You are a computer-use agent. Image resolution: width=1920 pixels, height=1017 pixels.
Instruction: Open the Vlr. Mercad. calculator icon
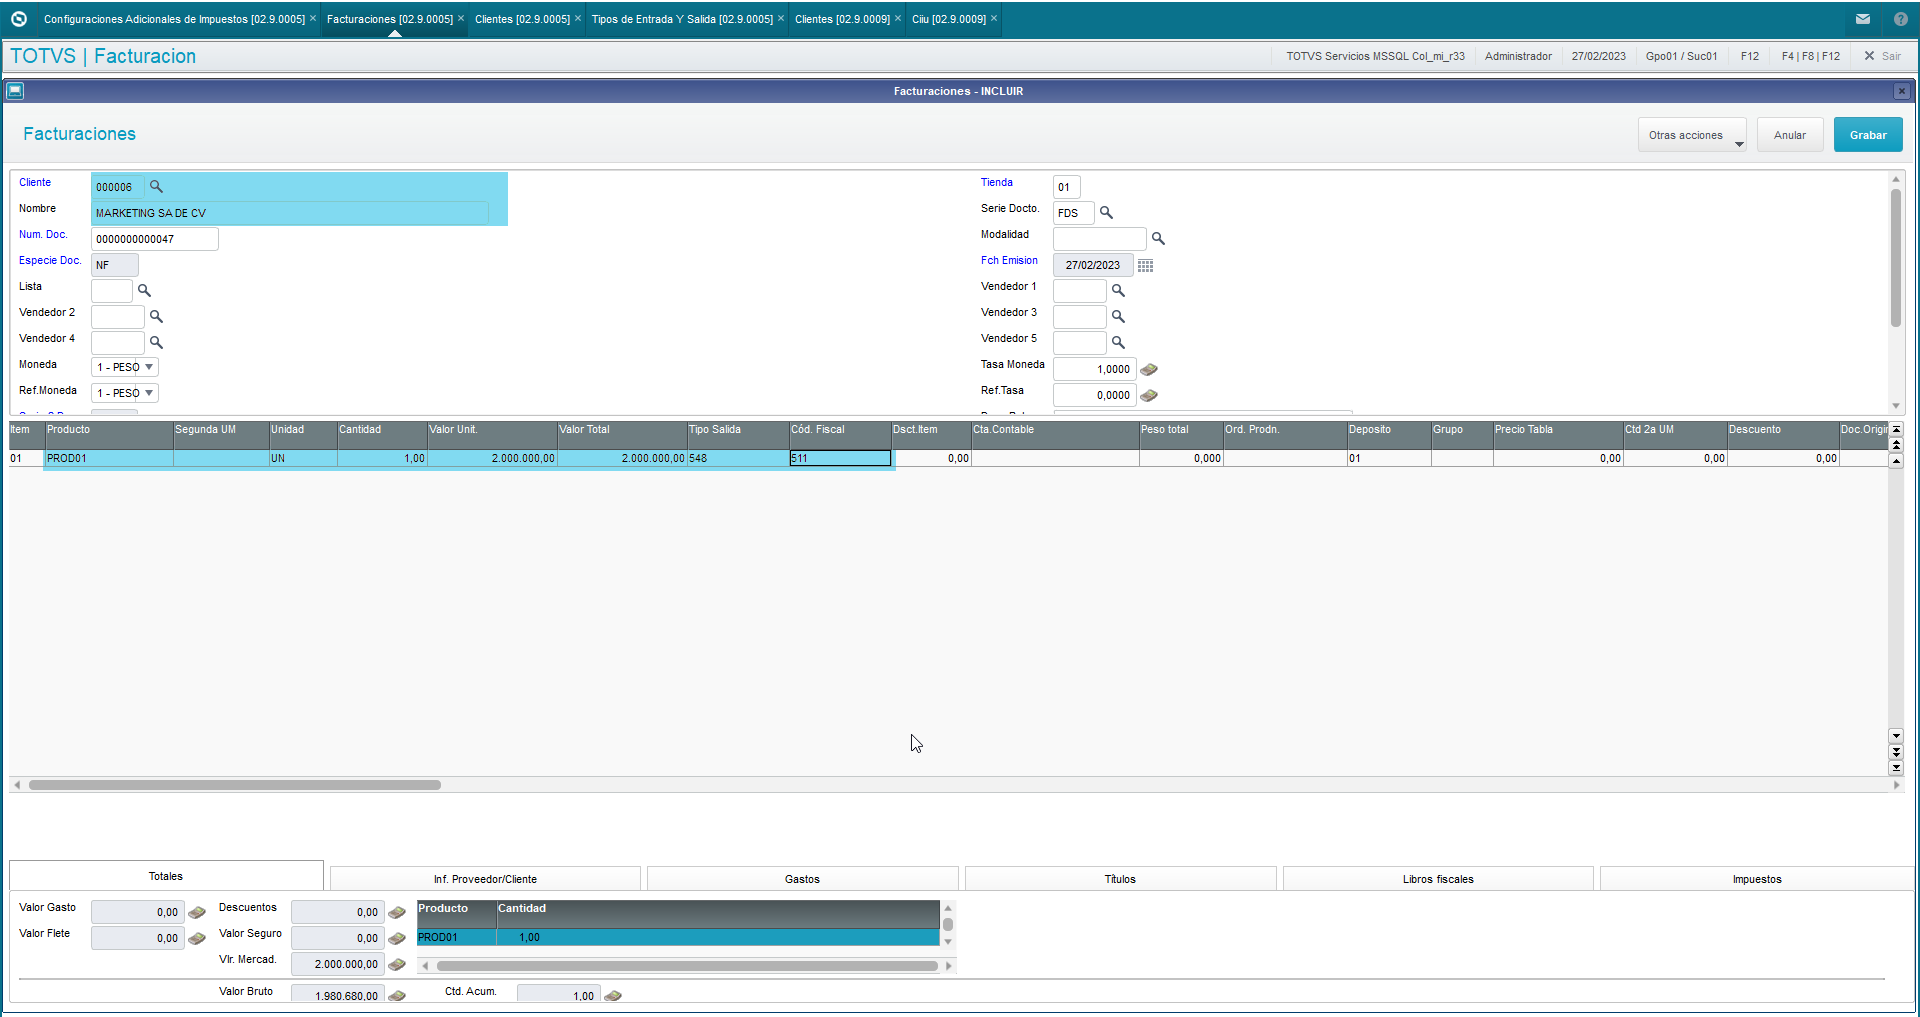click(397, 965)
